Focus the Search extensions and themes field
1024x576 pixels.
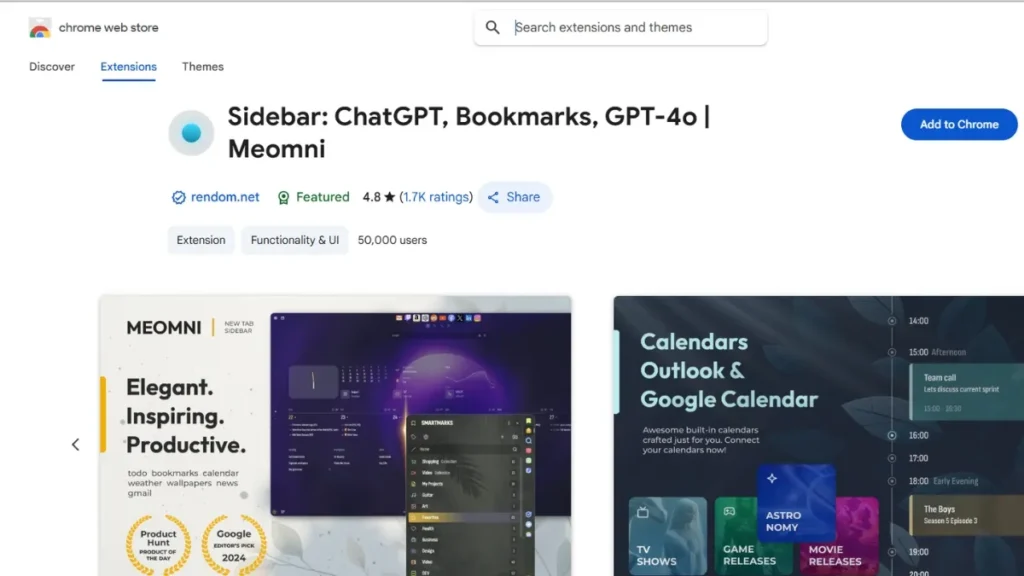620,27
